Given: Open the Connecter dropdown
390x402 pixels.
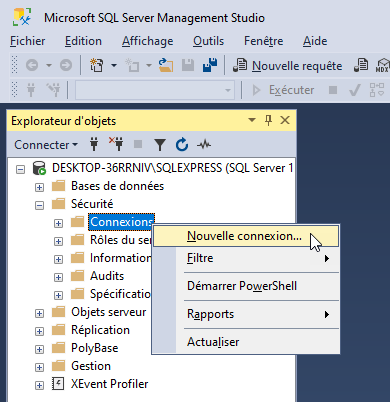Looking at the screenshot, I should [x=46, y=145].
